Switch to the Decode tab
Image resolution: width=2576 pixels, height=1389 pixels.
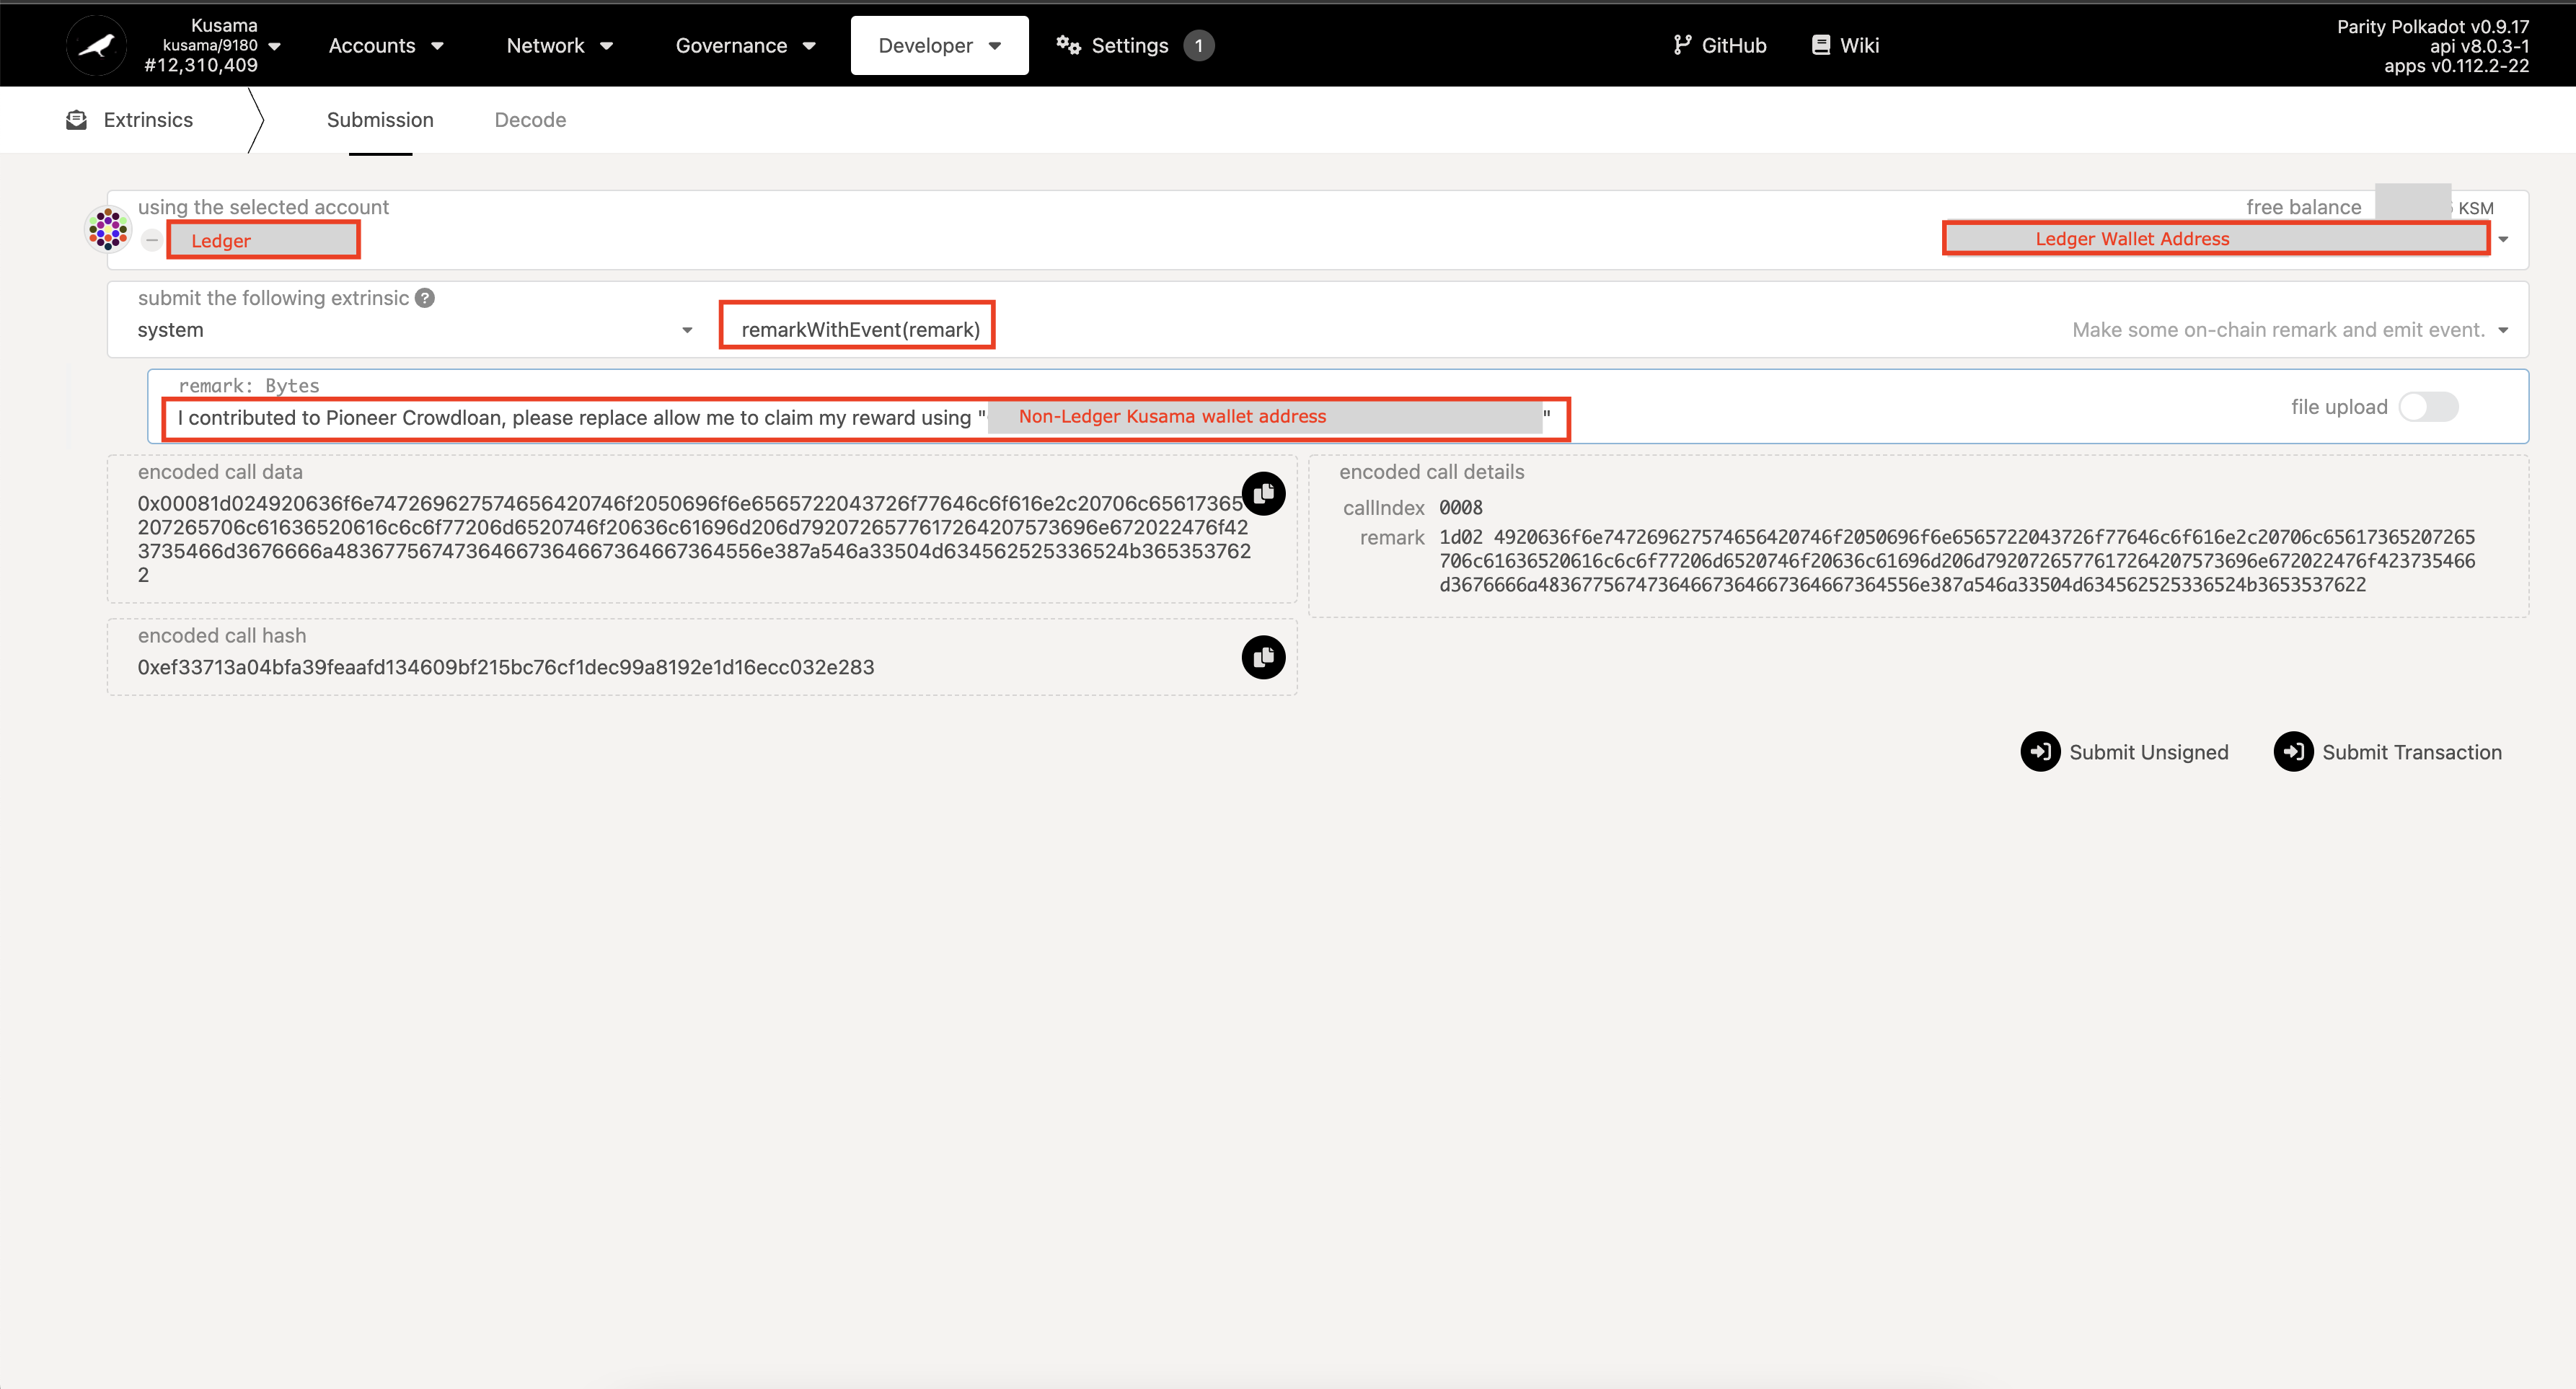click(530, 120)
